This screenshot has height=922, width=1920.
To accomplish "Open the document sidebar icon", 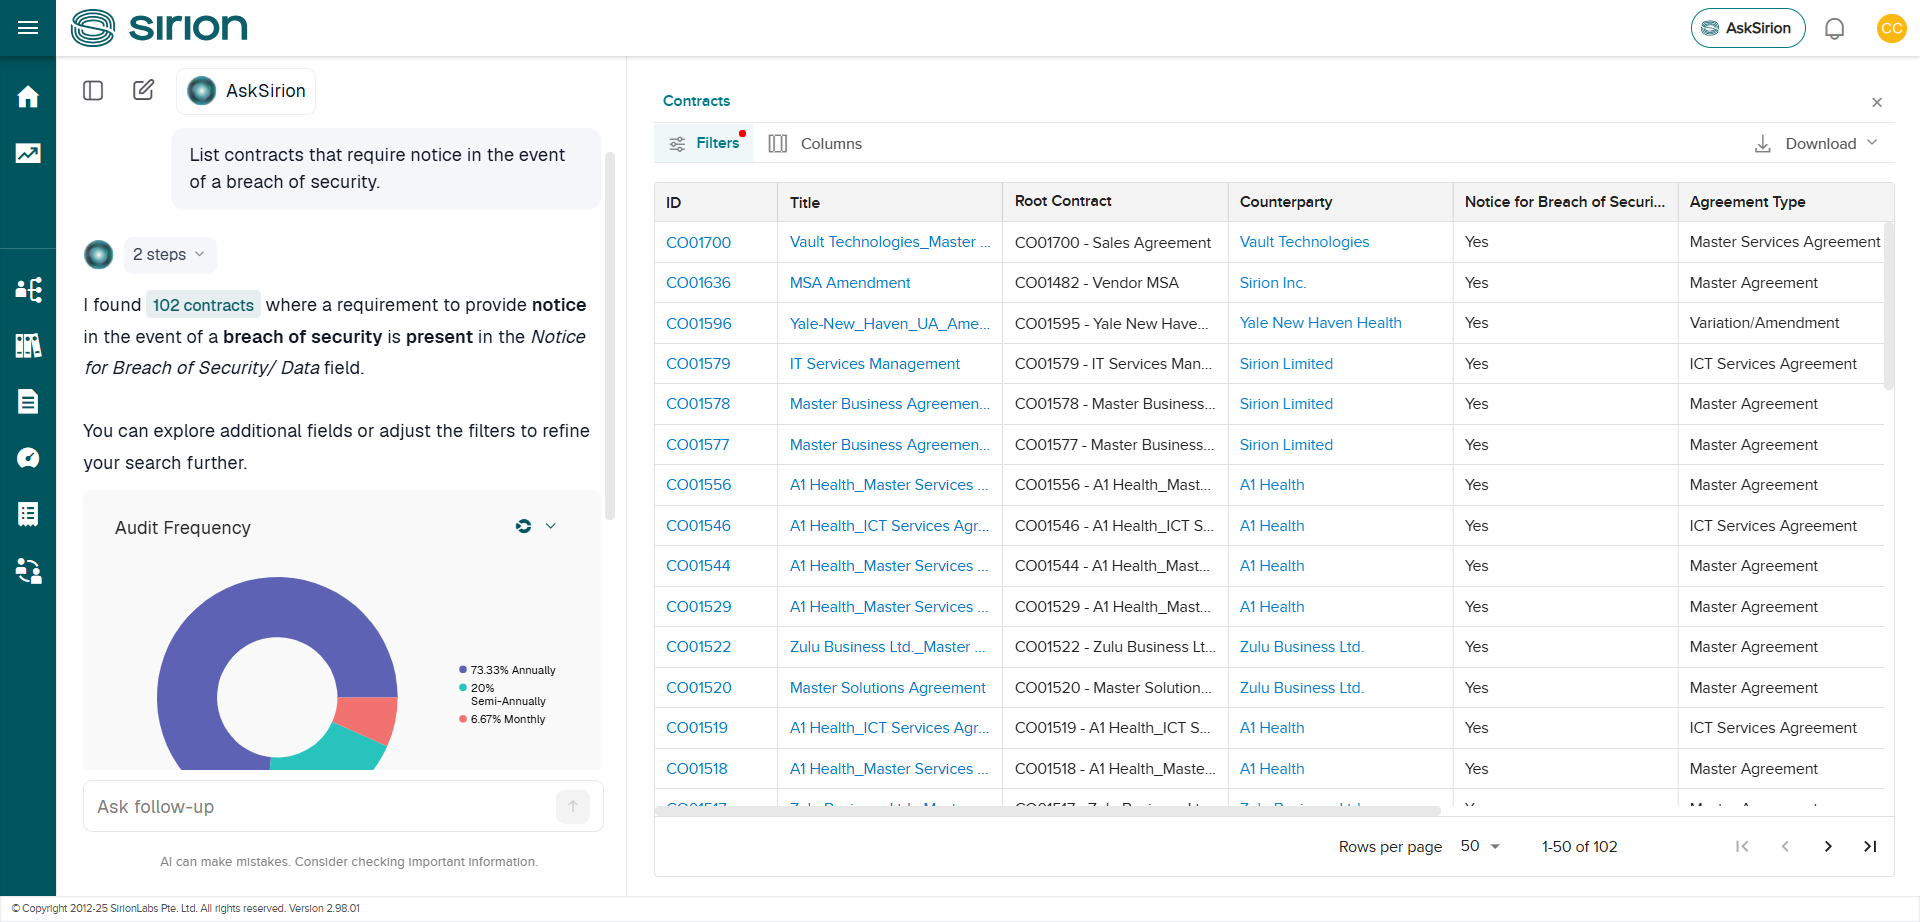I will click(28, 402).
